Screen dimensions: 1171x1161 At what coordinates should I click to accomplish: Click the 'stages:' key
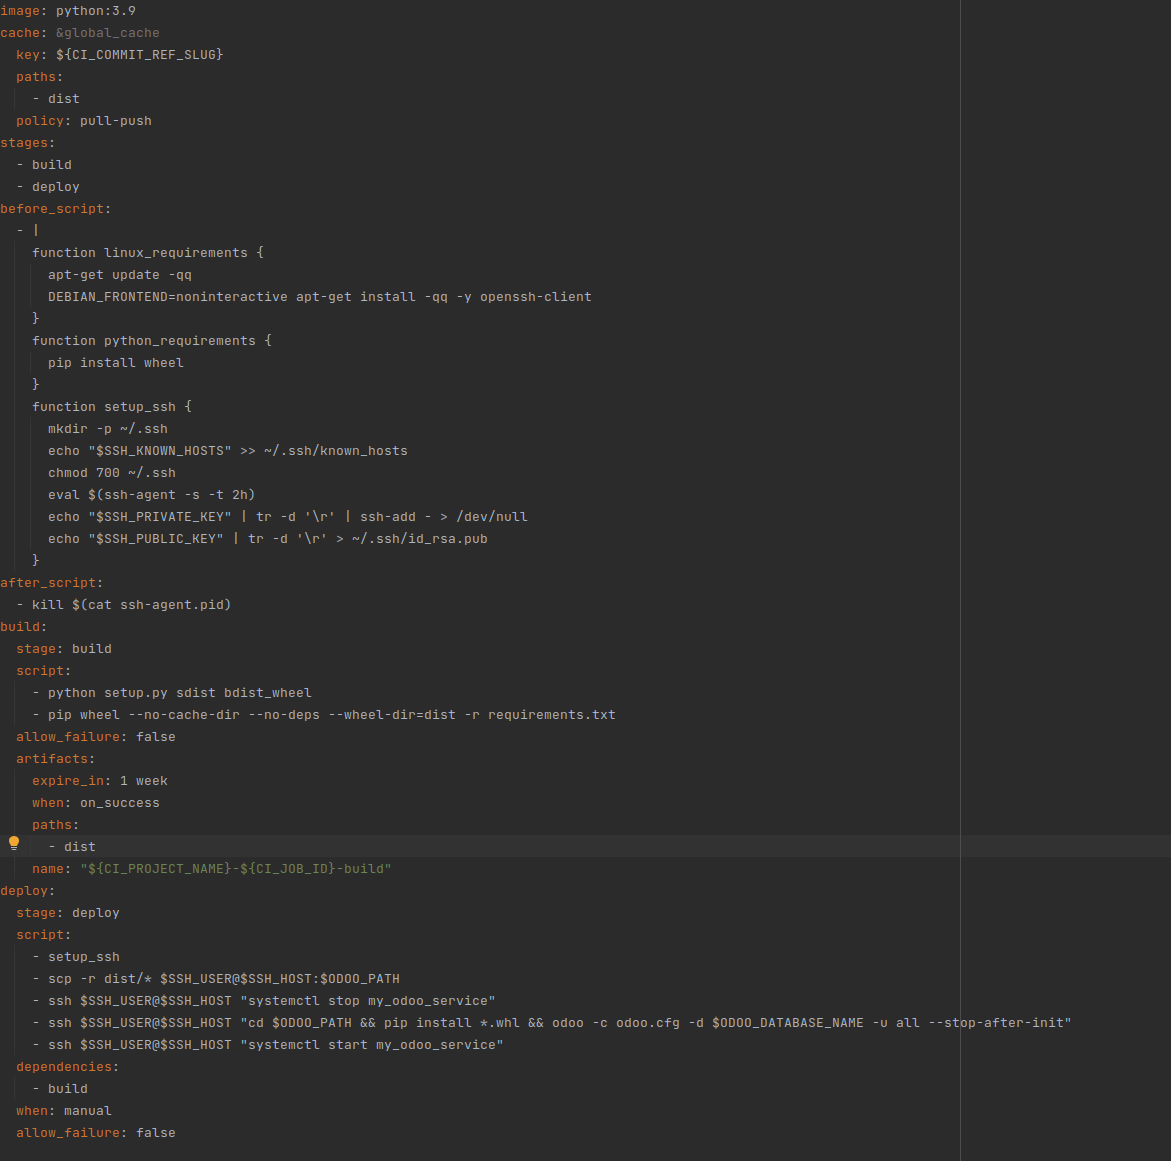[28, 143]
